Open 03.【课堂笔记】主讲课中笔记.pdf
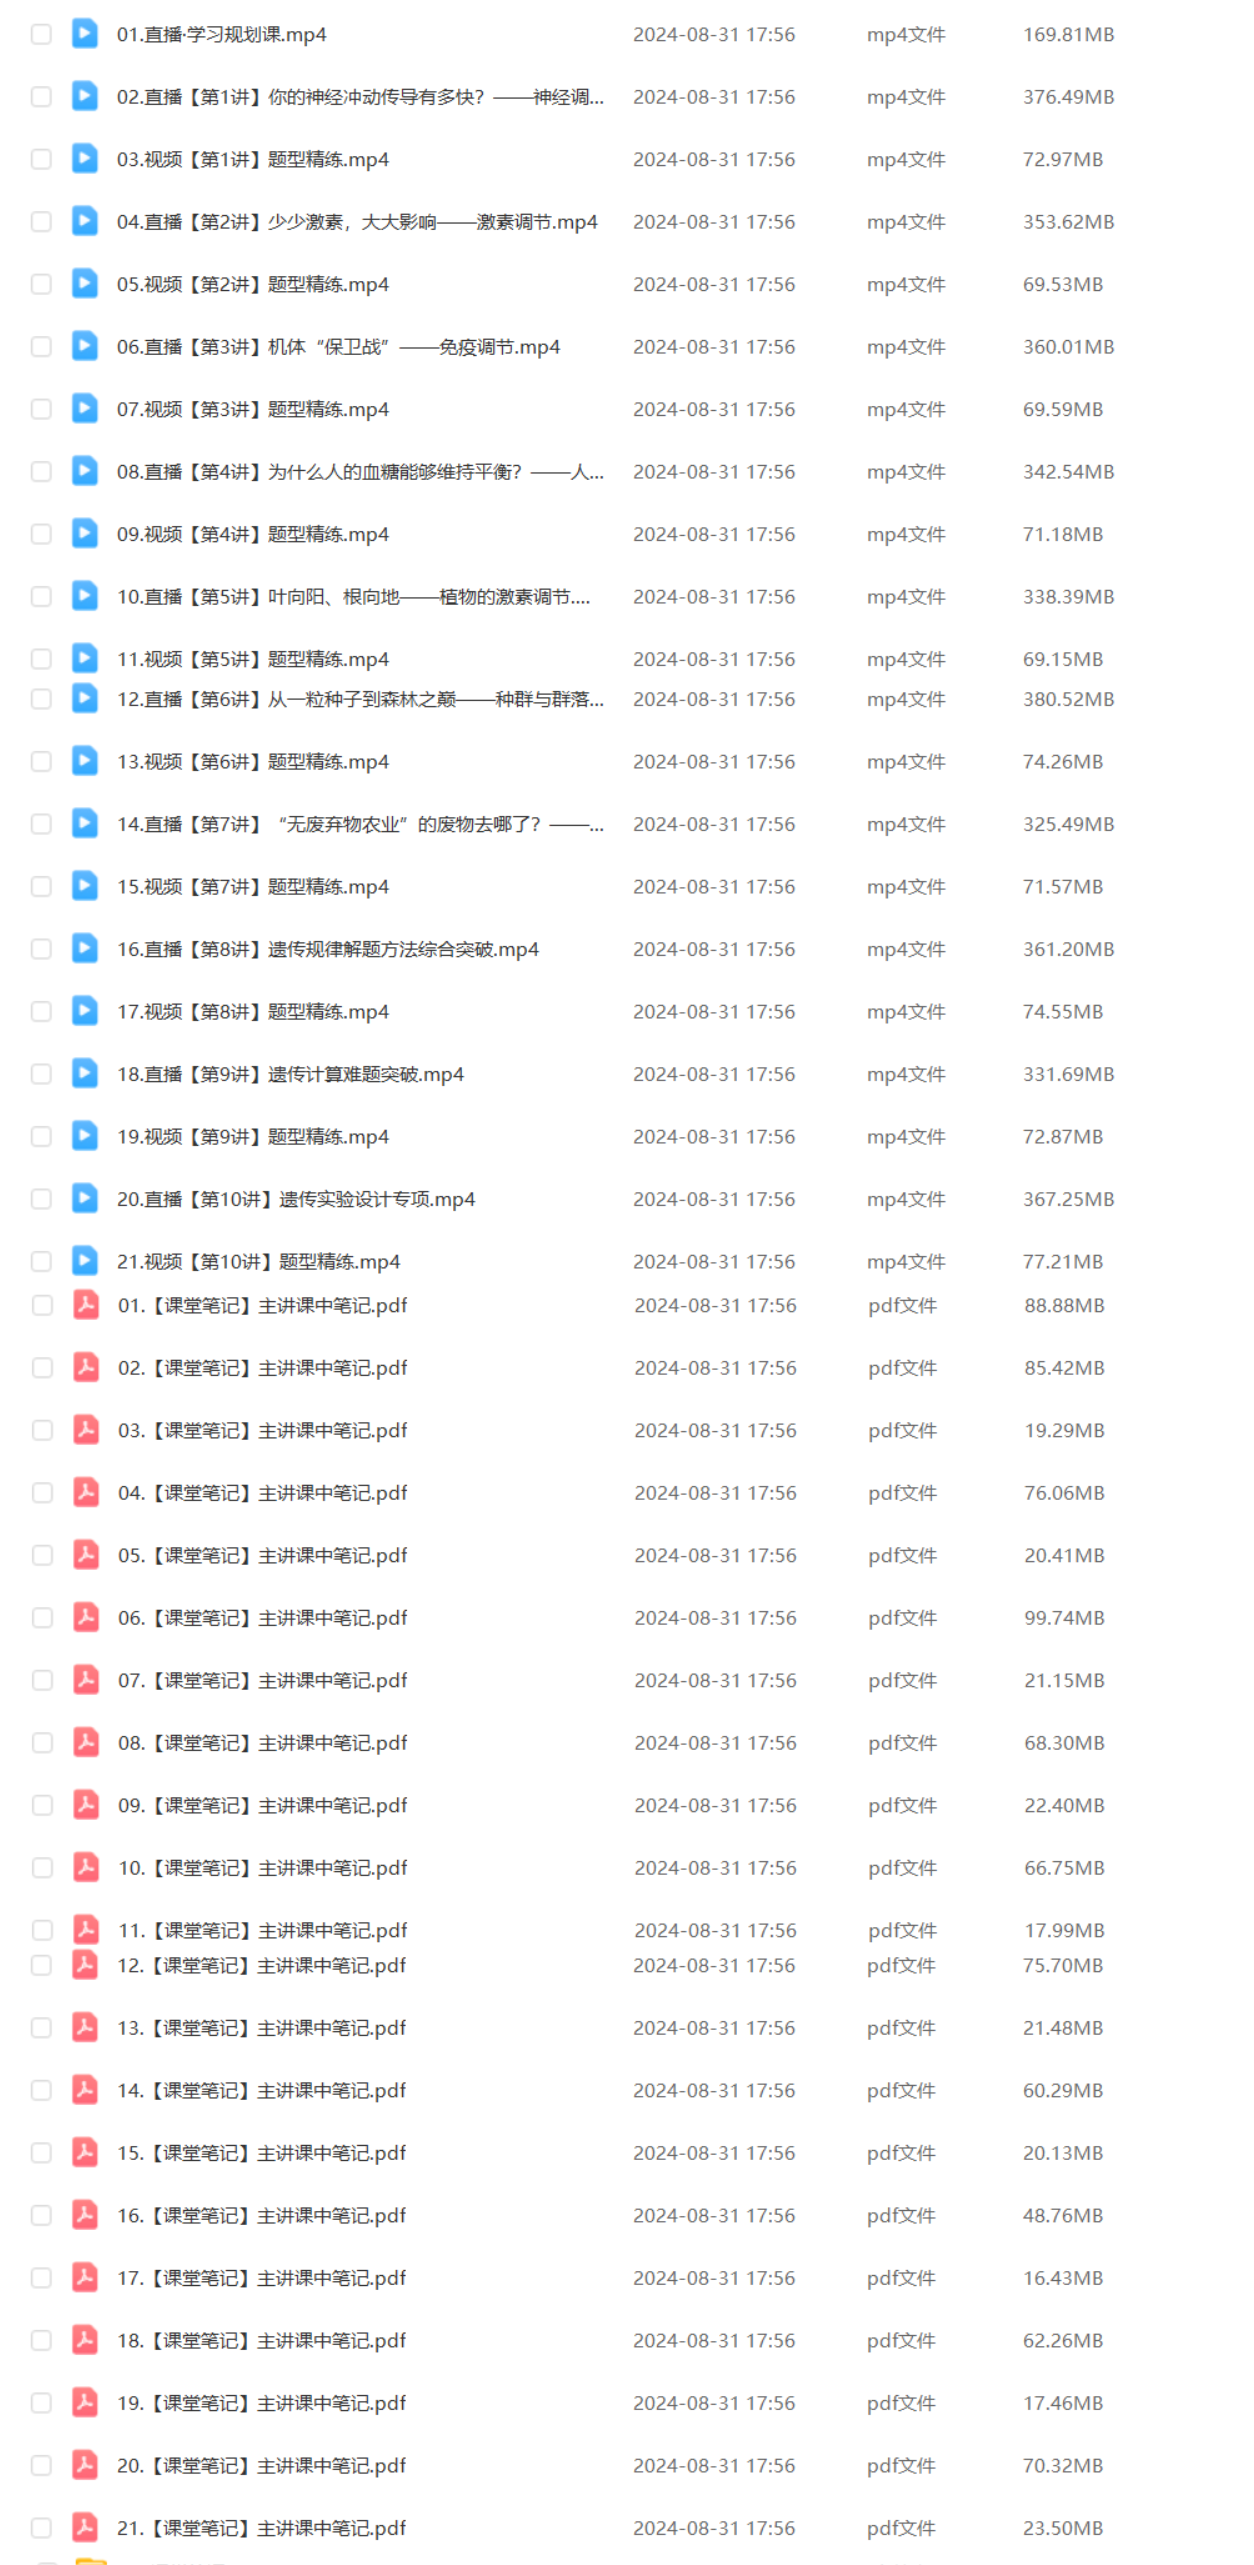The image size is (1254, 2565). (262, 1430)
